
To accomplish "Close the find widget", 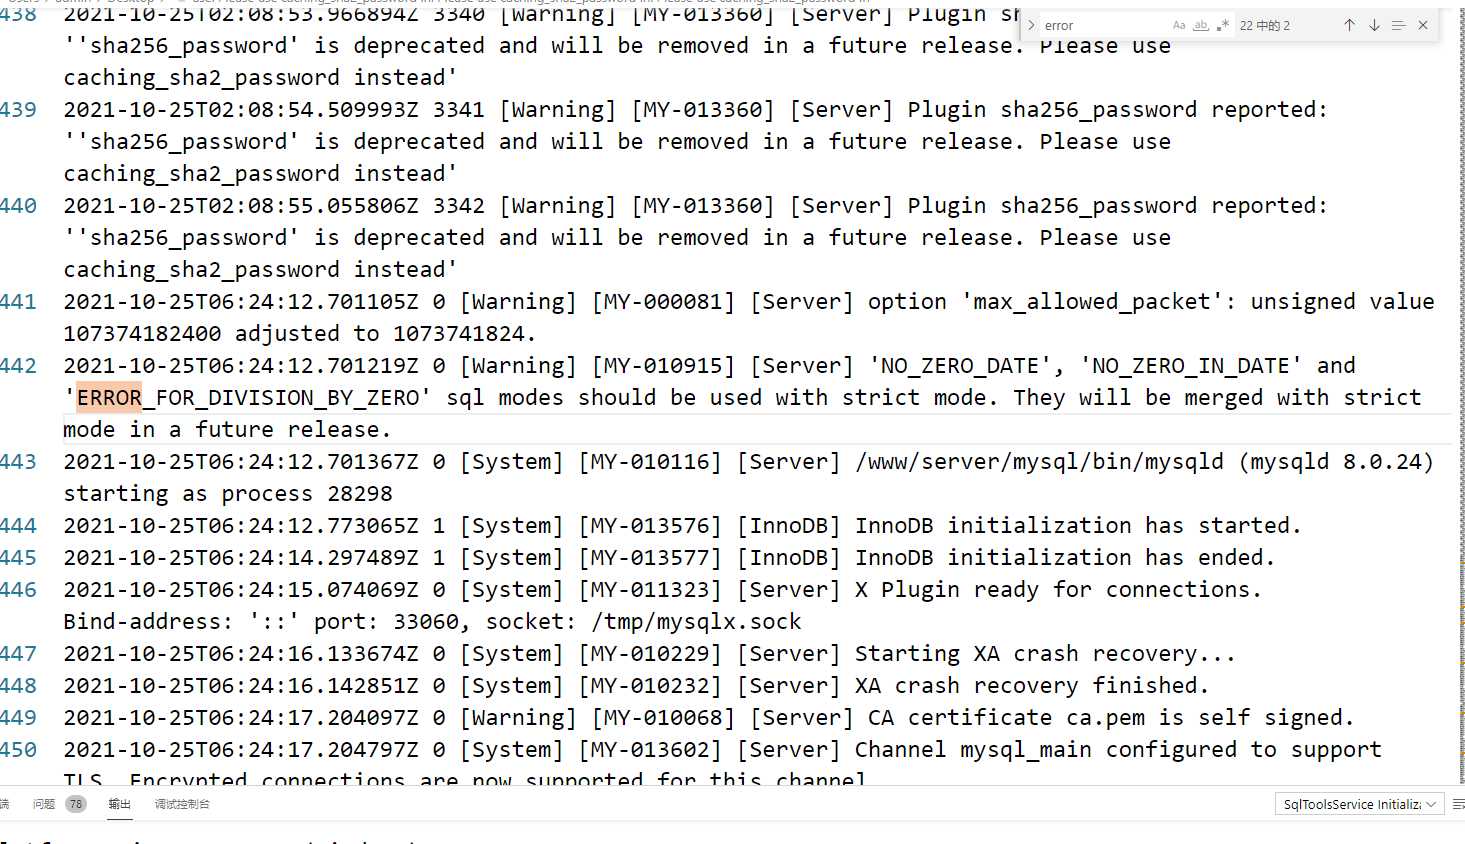I will [1423, 25].
